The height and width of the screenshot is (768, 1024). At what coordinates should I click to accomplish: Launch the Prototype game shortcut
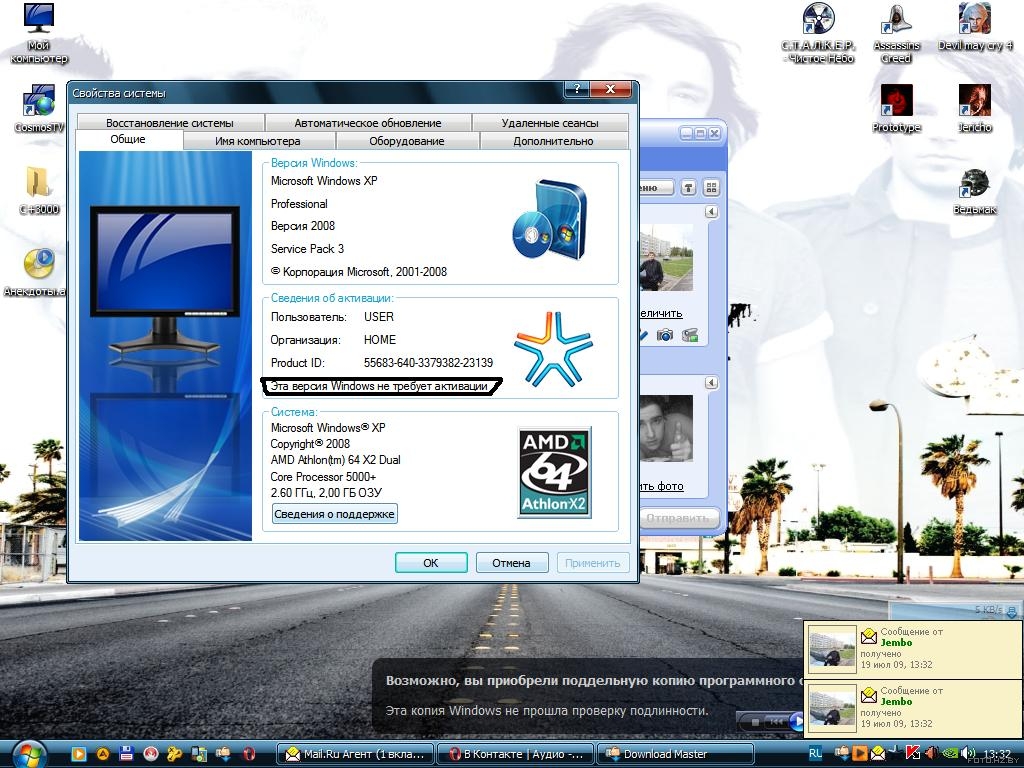coord(896,109)
